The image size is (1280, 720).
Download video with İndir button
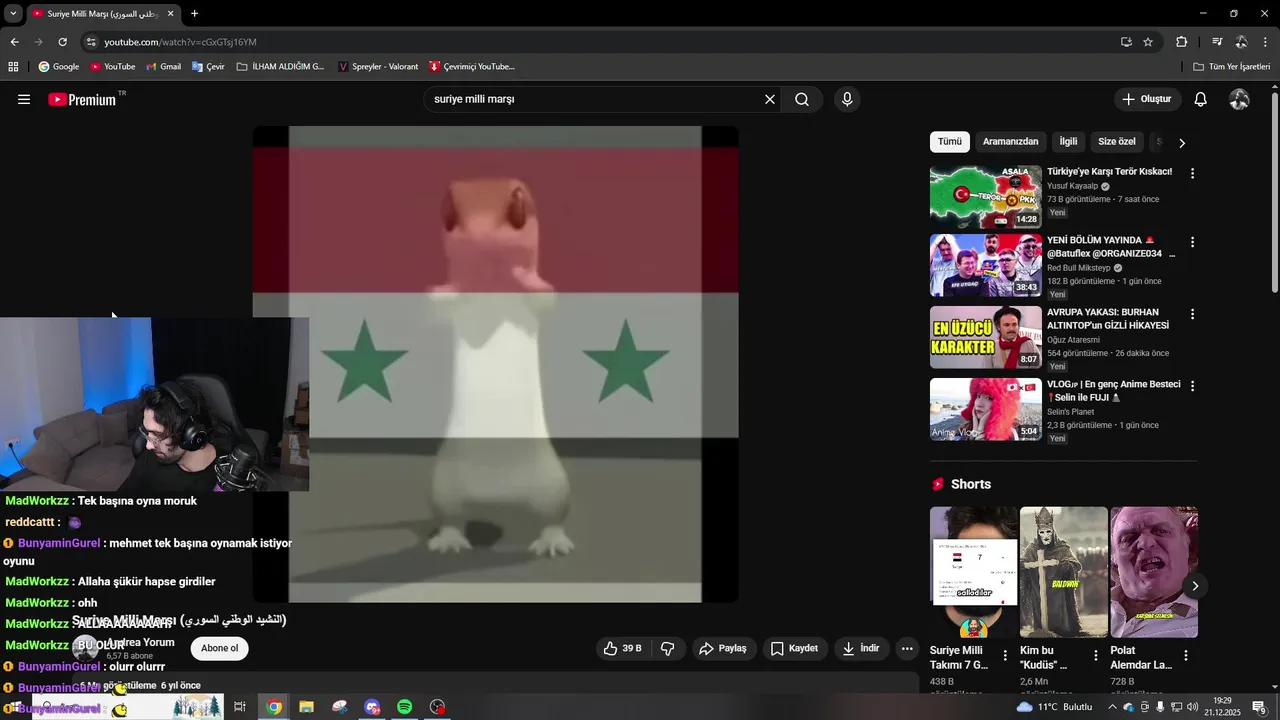(x=860, y=648)
